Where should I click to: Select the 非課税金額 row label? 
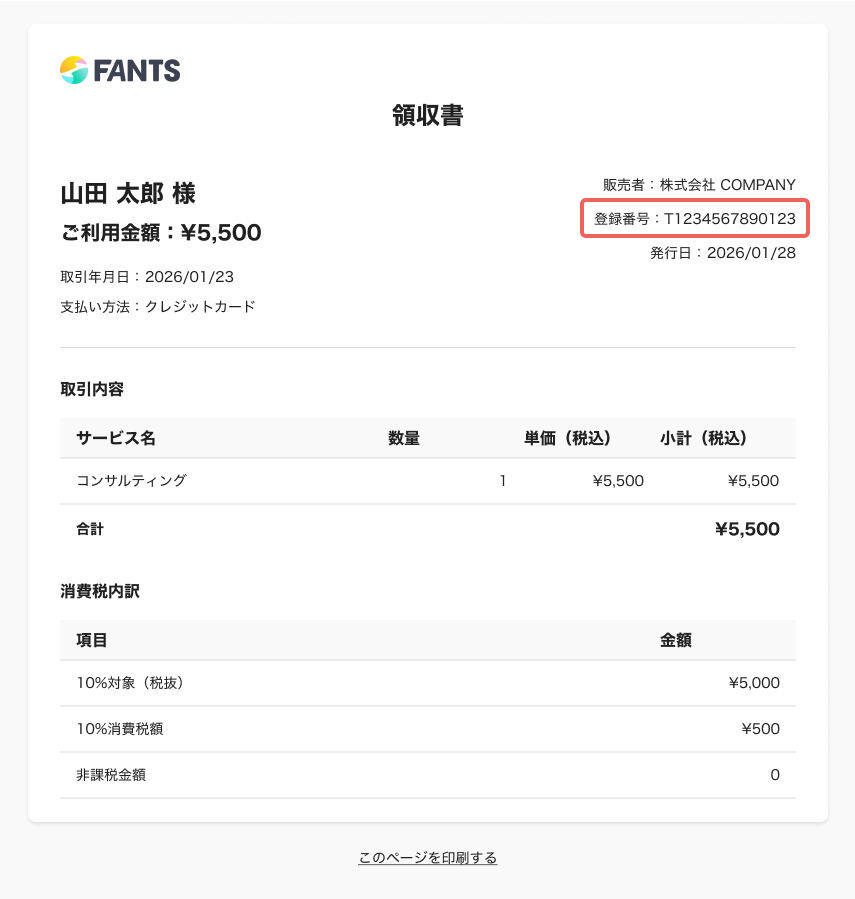(111, 775)
